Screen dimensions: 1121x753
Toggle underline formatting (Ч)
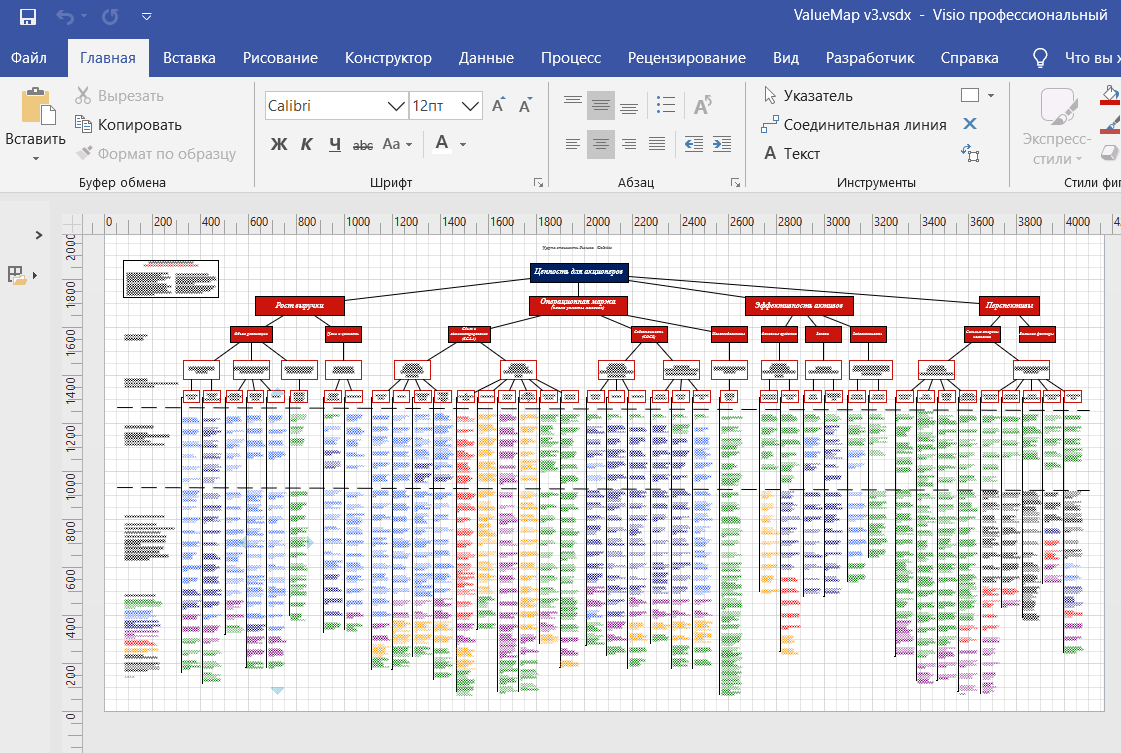[x=335, y=144]
